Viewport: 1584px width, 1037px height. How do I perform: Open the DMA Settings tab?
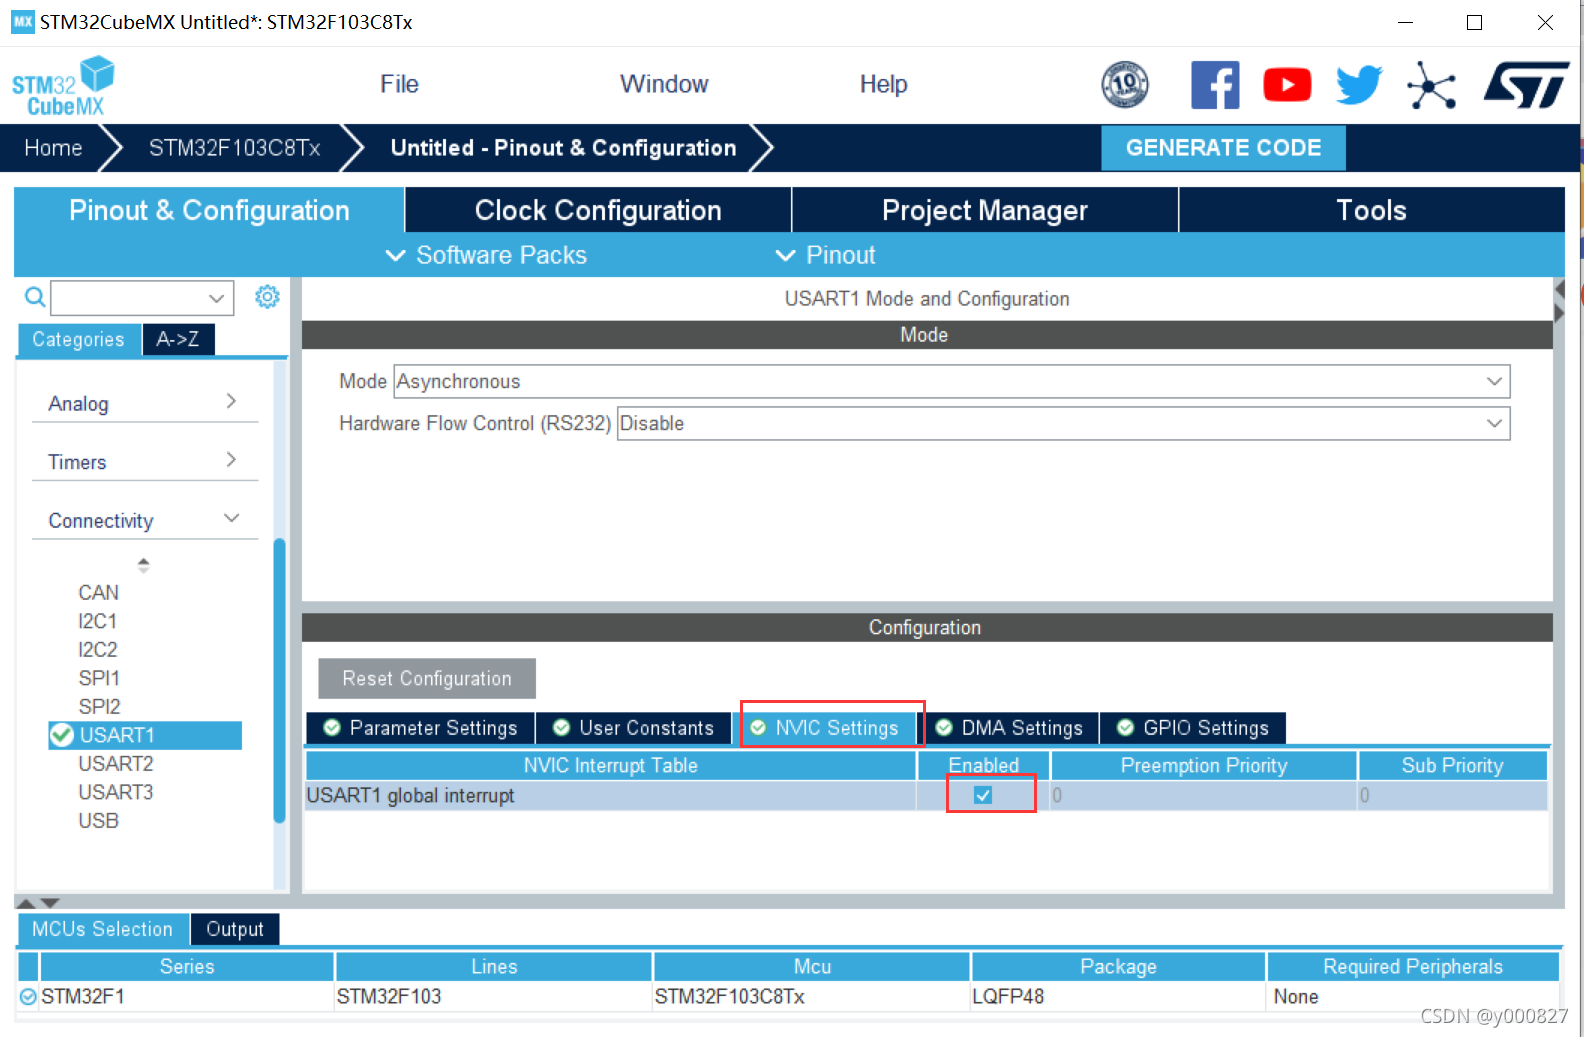tap(1009, 728)
